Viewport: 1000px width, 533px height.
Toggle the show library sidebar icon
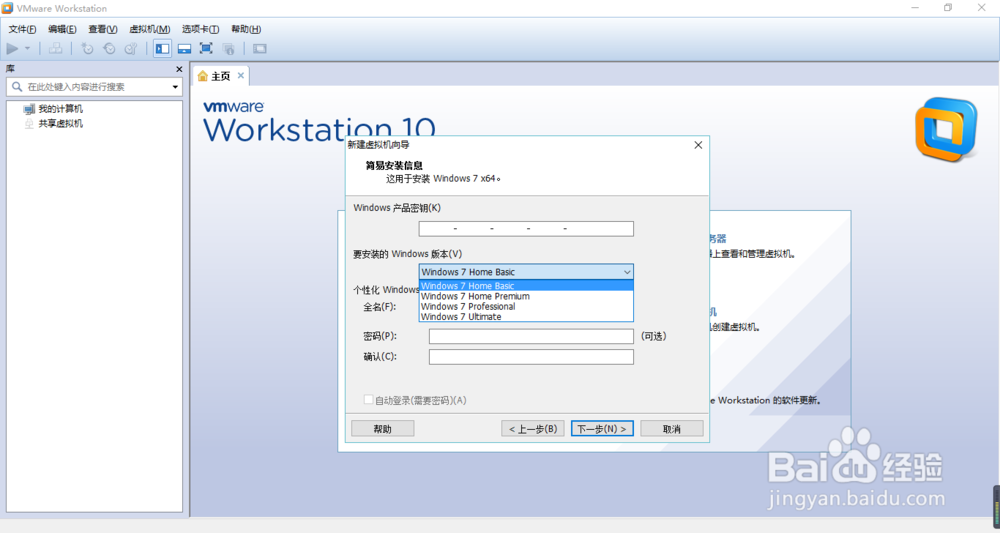[x=163, y=48]
